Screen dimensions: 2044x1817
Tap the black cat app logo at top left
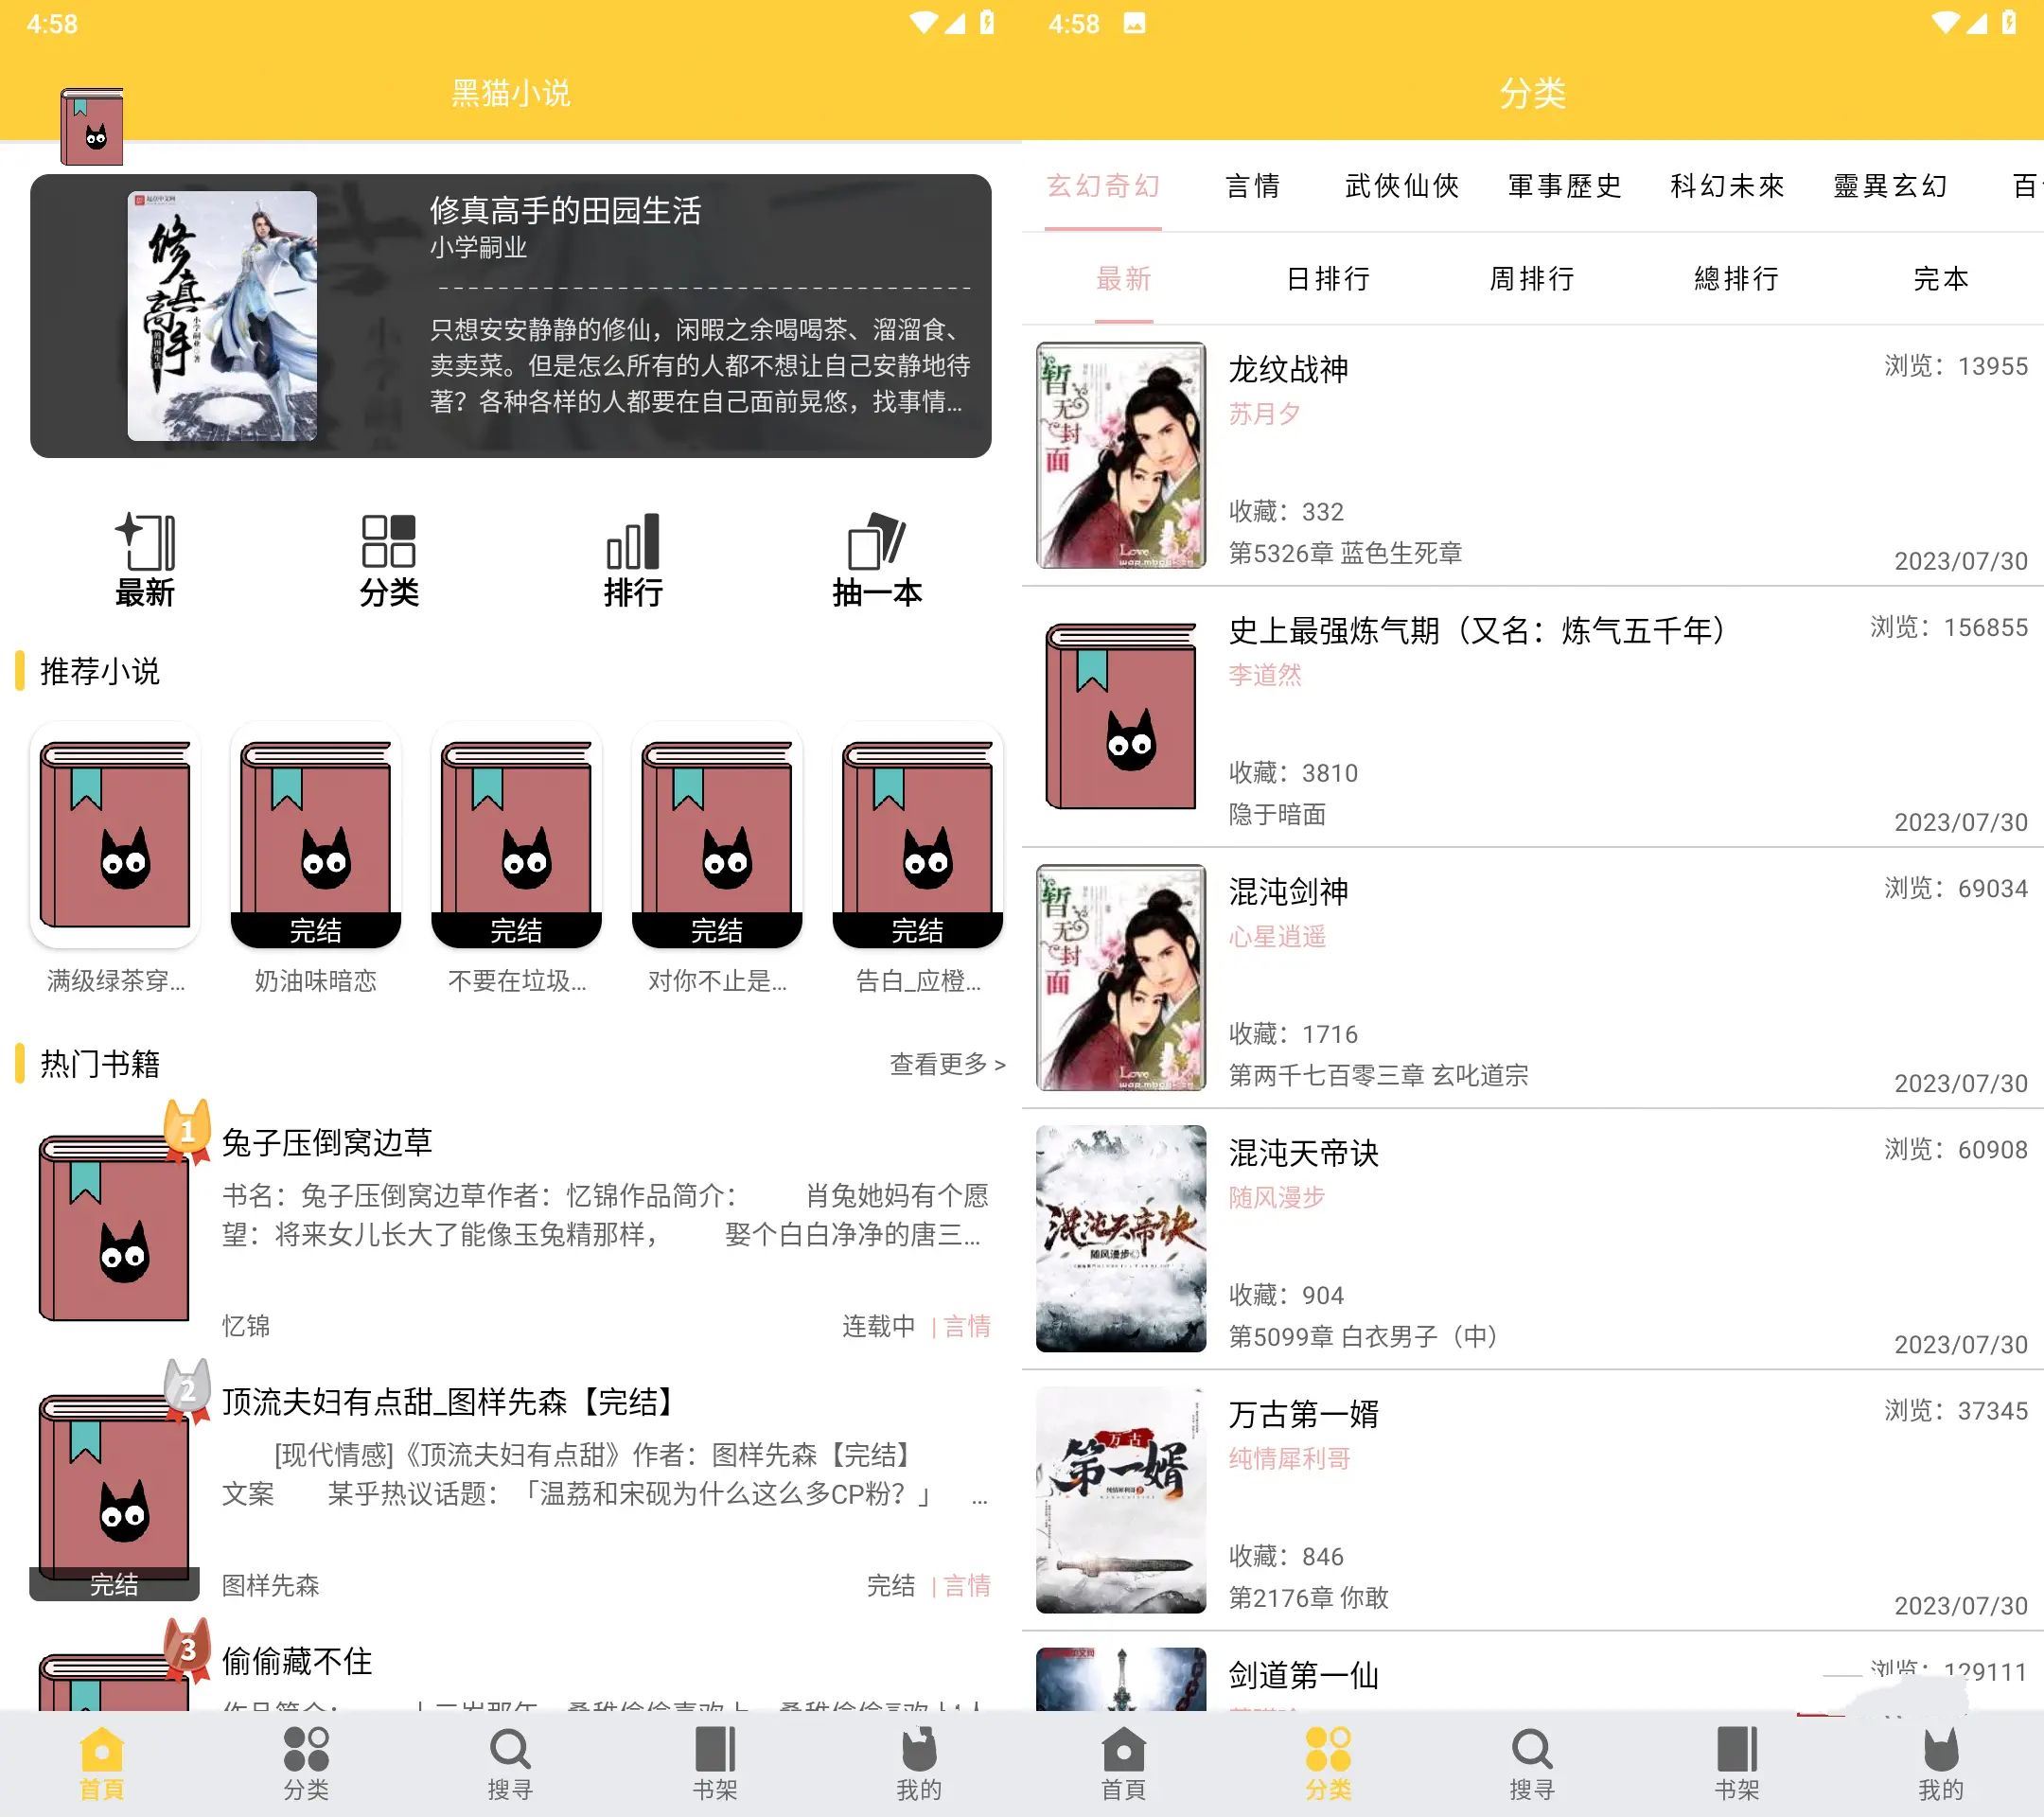[91, 128]
